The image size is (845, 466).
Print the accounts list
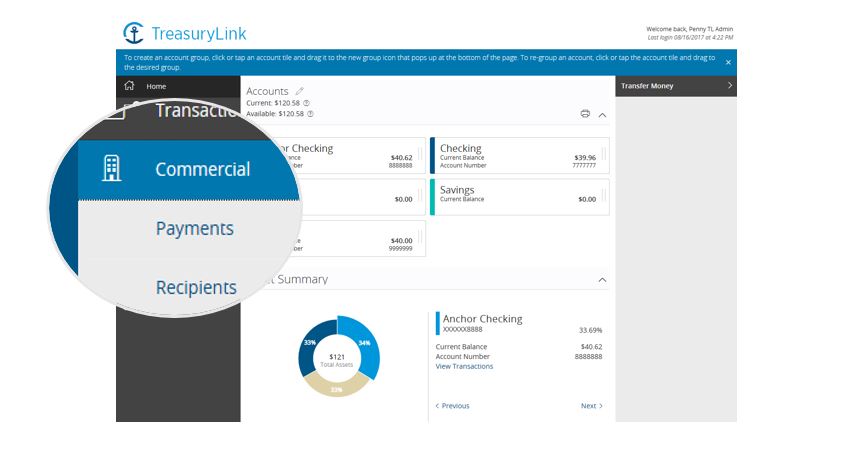coord(585,114)
